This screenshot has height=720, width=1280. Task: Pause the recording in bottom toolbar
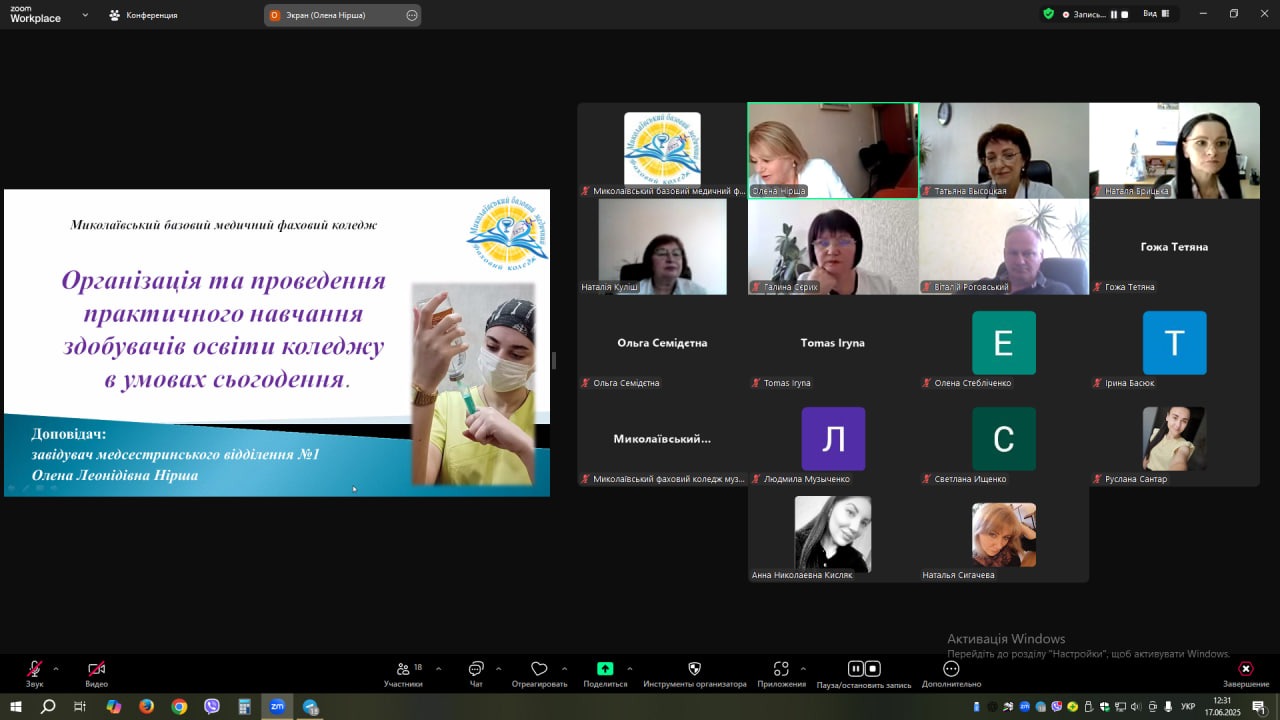[x=856, y=669]
